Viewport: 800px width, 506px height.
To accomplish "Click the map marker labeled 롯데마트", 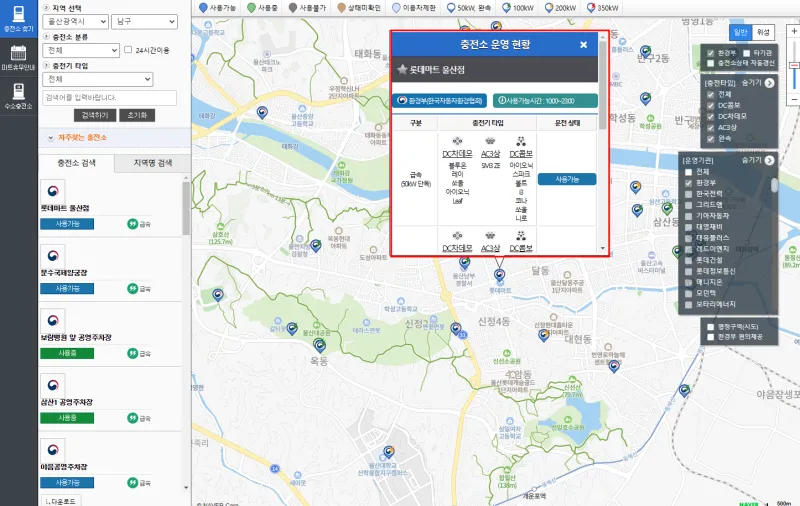I will click(x=499, y=274).
